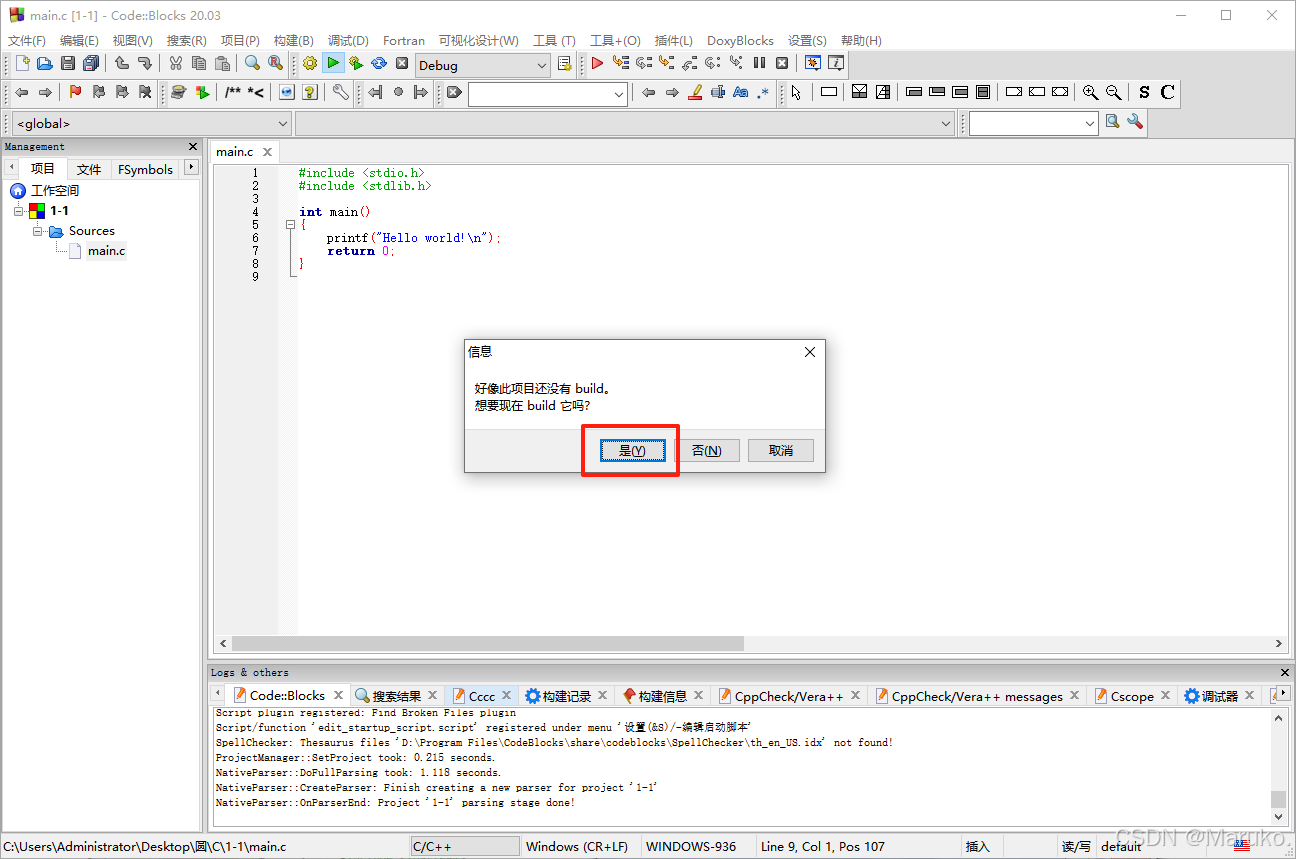
Task: Collapse the Sources node in the project tree
Action: pos(38,230)
